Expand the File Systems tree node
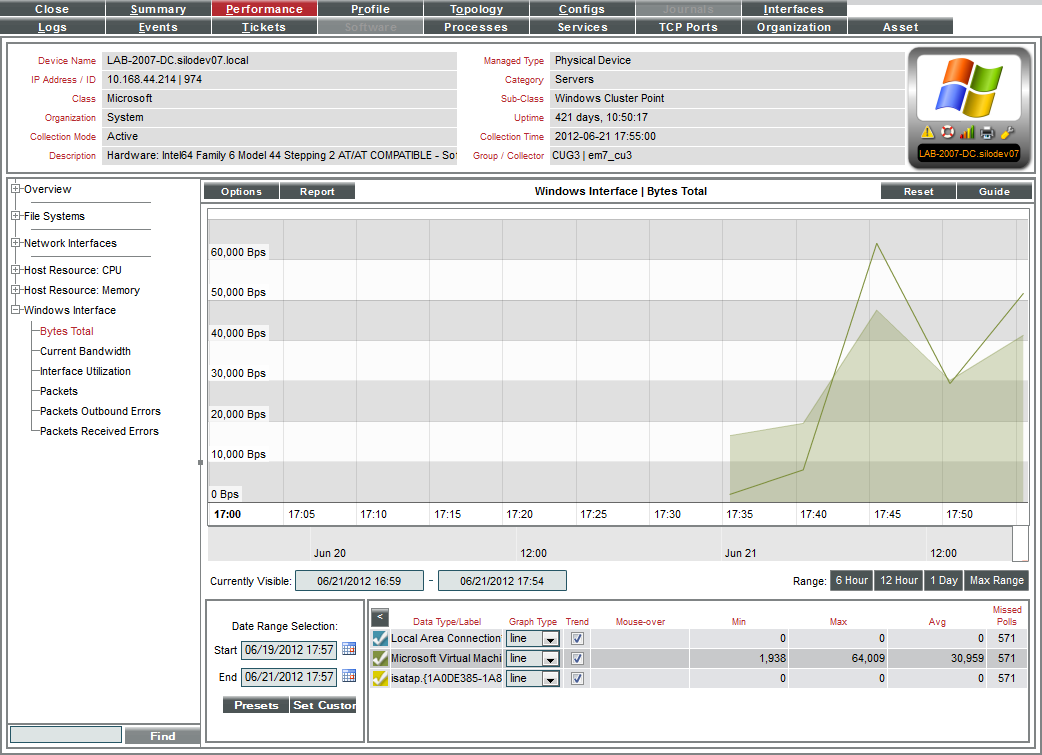This screenshot has height=755, width=1042. point(16,216)
